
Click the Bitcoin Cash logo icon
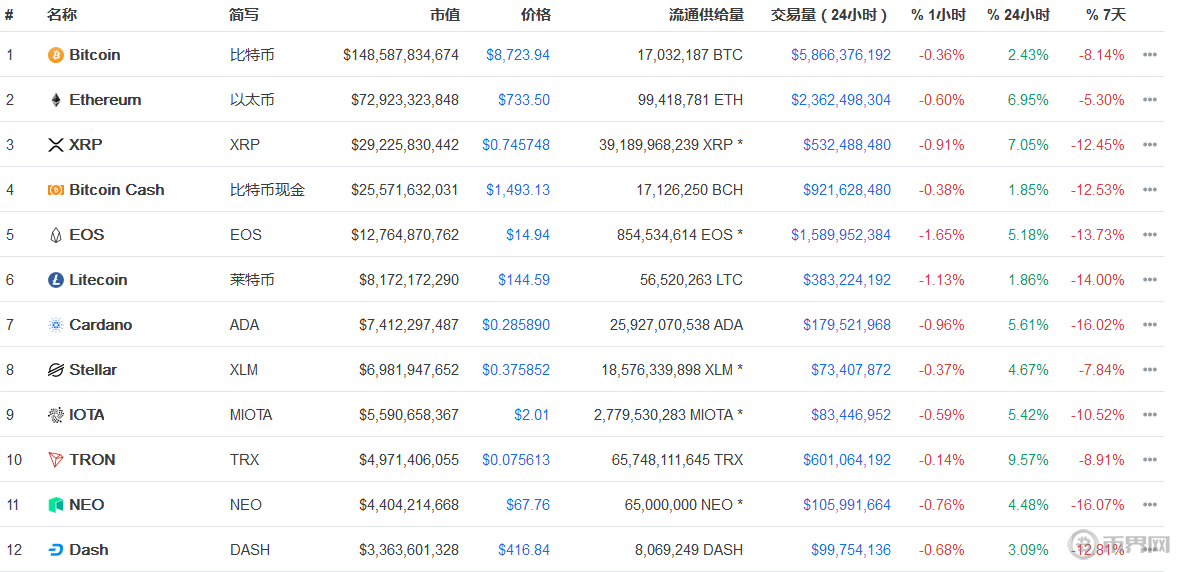point(56,190)
